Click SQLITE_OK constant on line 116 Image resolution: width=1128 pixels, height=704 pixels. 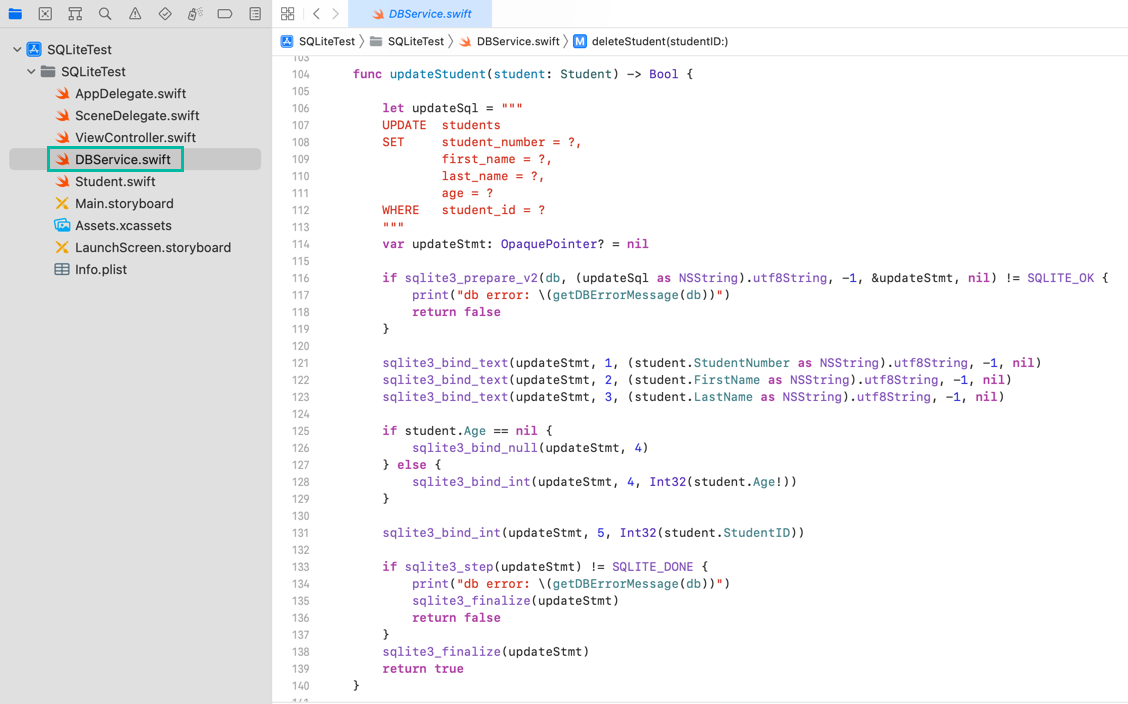[1060, 278]
